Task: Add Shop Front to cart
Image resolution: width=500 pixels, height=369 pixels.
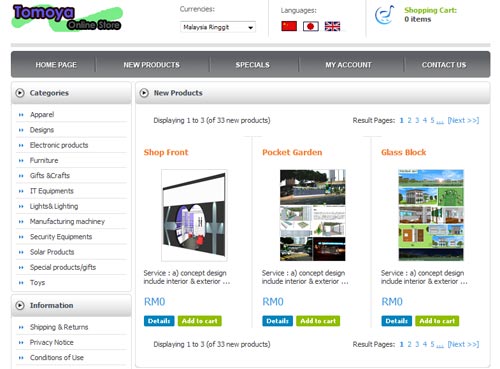Action: pyautogui.click(x=200, y=321)
